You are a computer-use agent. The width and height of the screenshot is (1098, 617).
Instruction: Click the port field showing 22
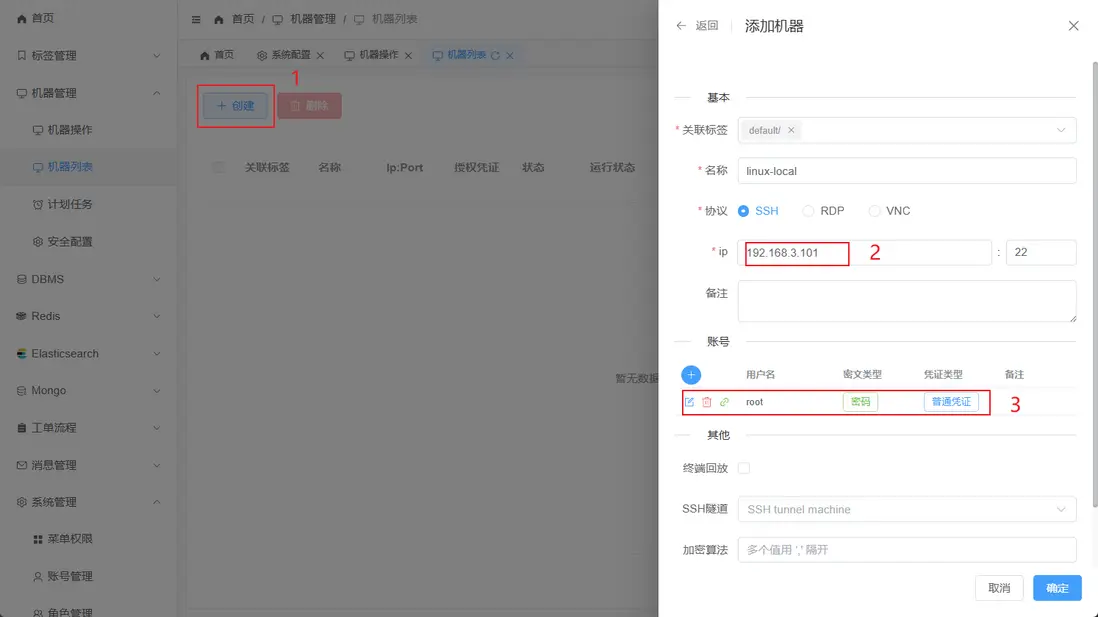pyautogui.click(x=1041, y=252)
